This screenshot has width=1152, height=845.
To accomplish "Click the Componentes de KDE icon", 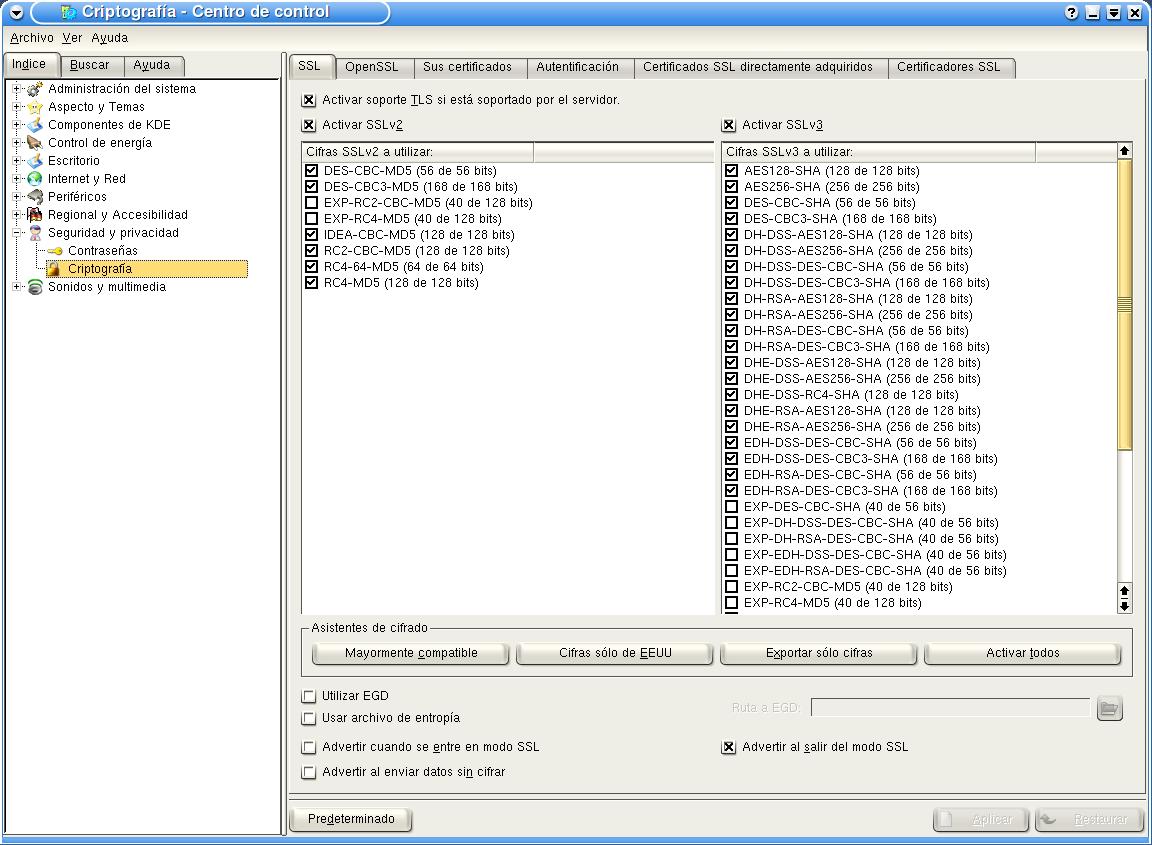I will click(35, 125).
